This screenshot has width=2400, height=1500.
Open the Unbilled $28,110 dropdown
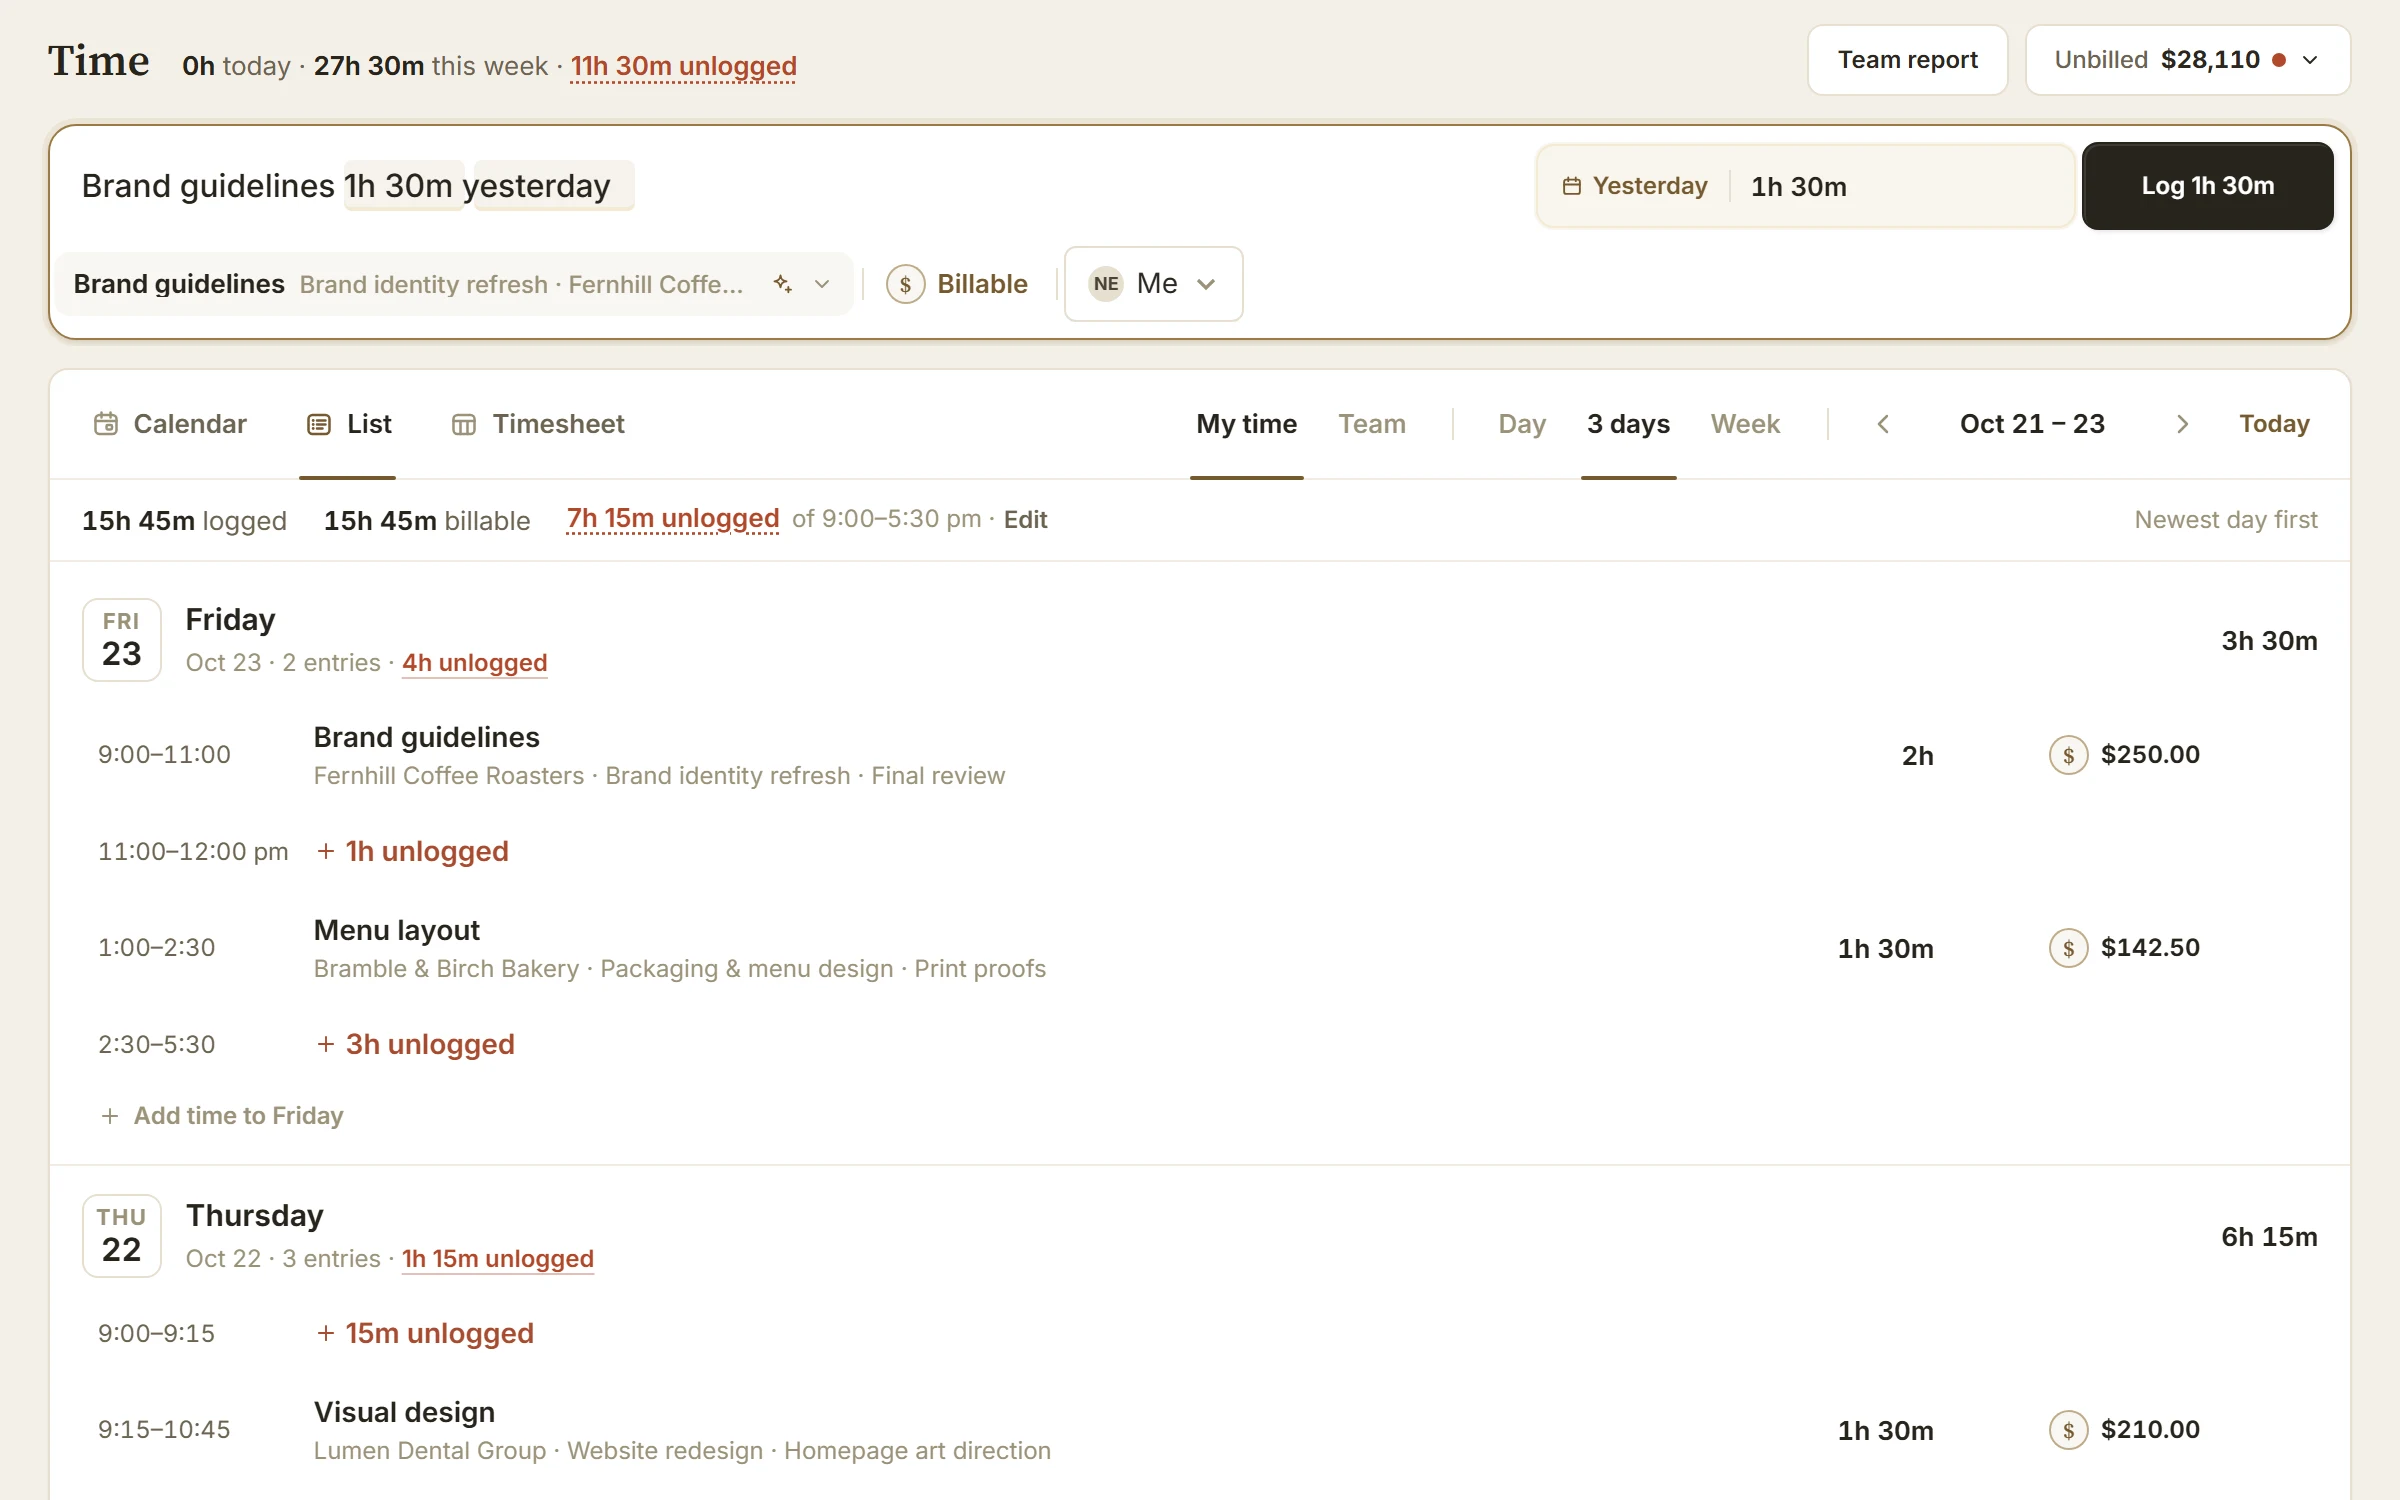2187,60
